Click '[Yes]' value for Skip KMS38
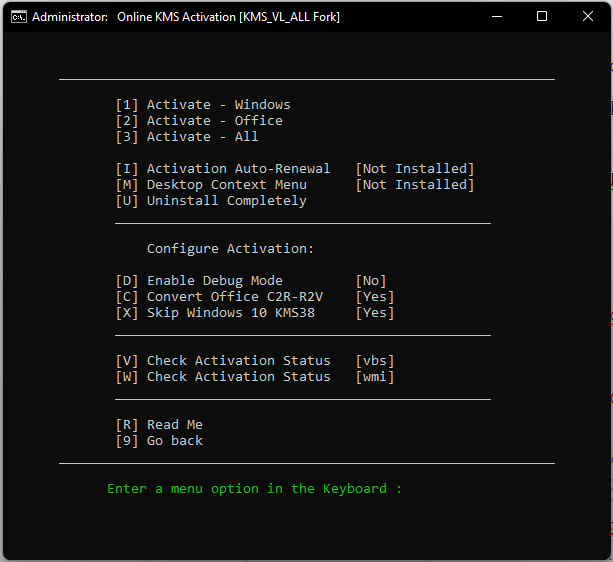This screenshot has height=562, width=613. 375,313
